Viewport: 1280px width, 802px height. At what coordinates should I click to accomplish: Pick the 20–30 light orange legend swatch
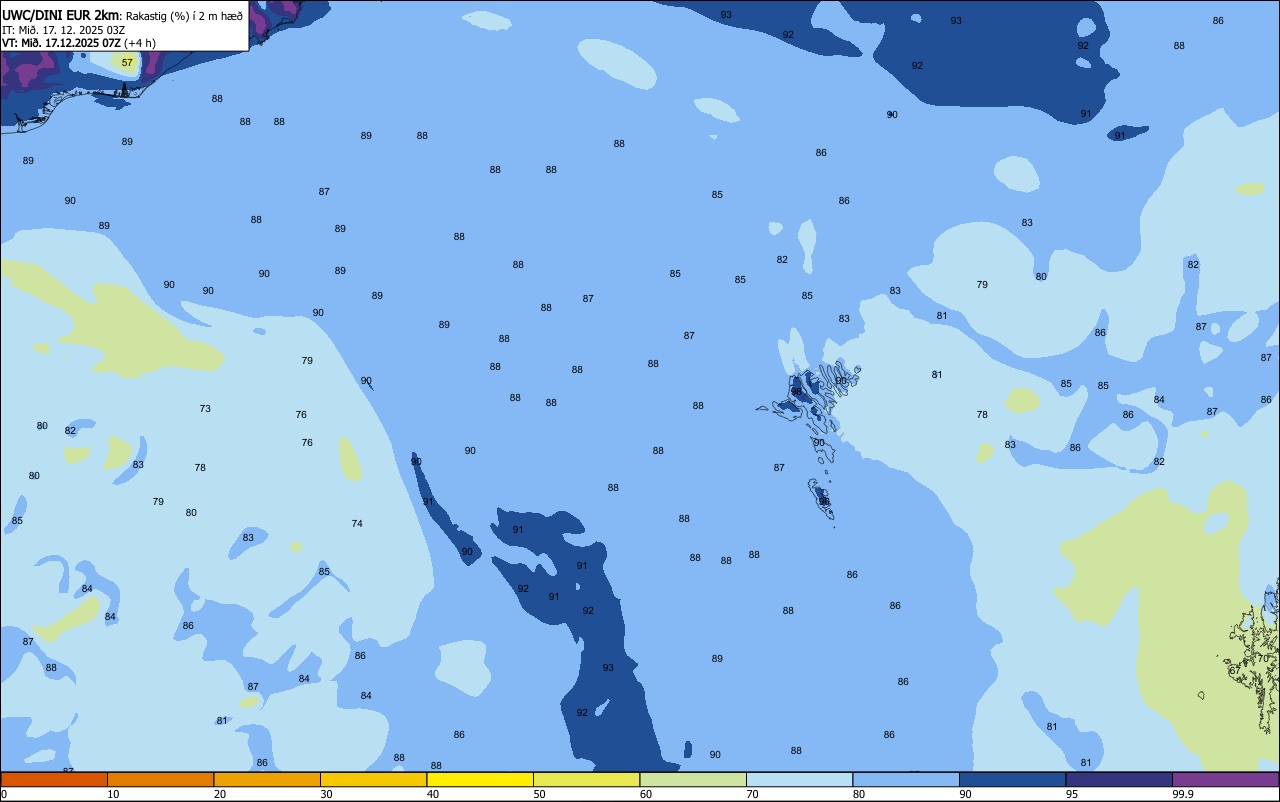267,779
